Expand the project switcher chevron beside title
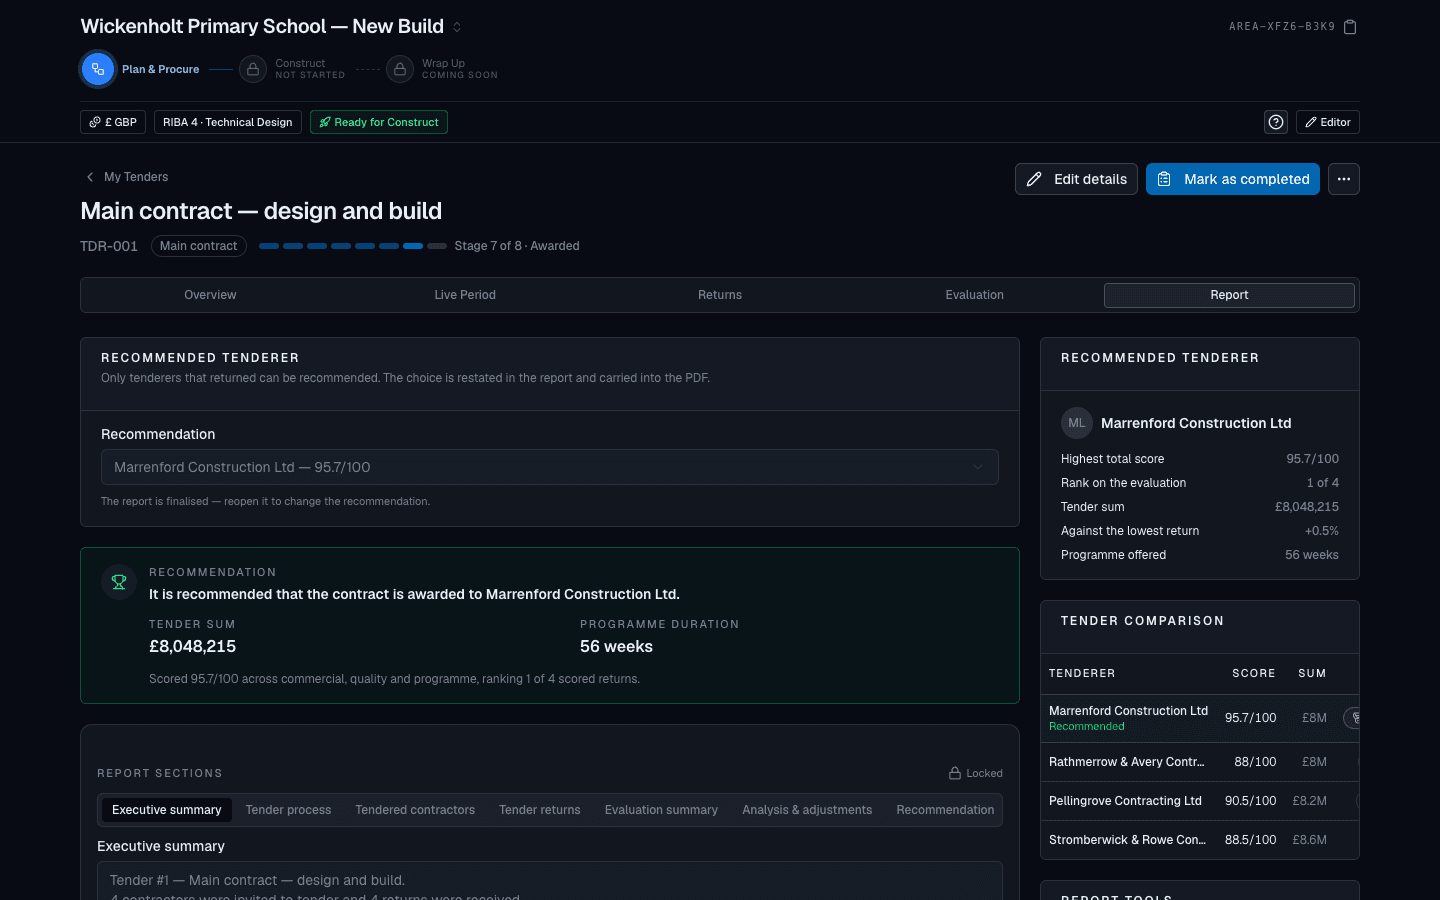Viewport: 1440px width, 900px height. click(457, 27)
